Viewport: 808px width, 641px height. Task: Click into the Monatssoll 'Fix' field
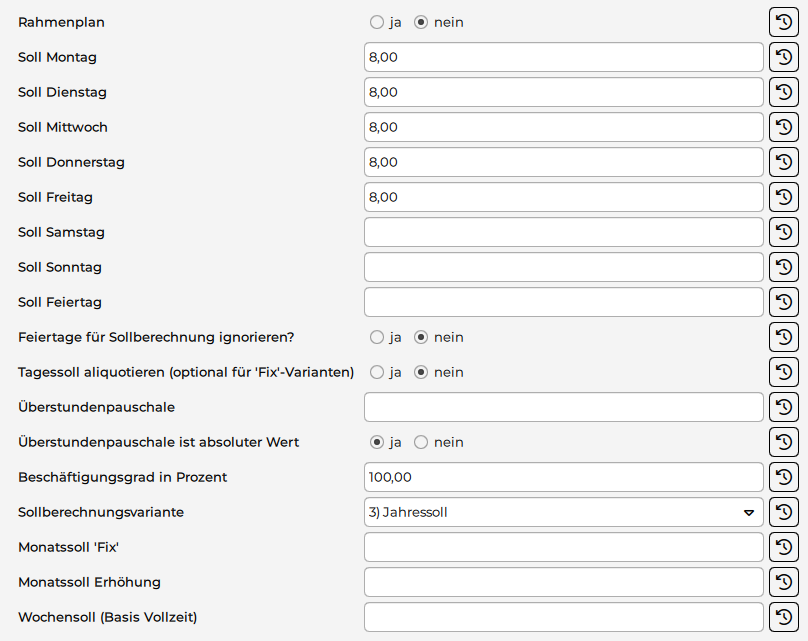[563, 547]
